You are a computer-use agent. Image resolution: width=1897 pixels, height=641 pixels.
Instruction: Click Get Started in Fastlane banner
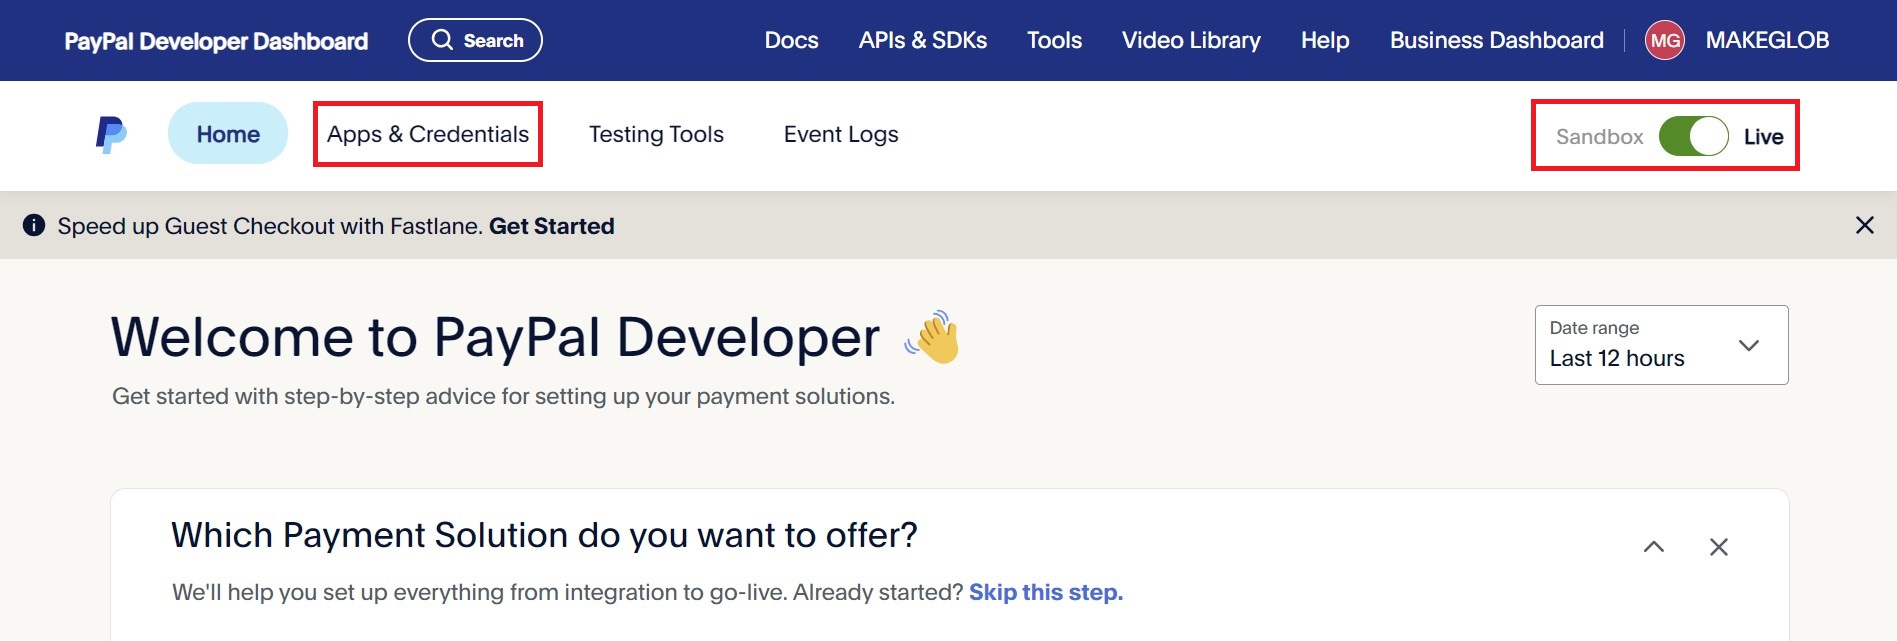click(x=551, y=226)
